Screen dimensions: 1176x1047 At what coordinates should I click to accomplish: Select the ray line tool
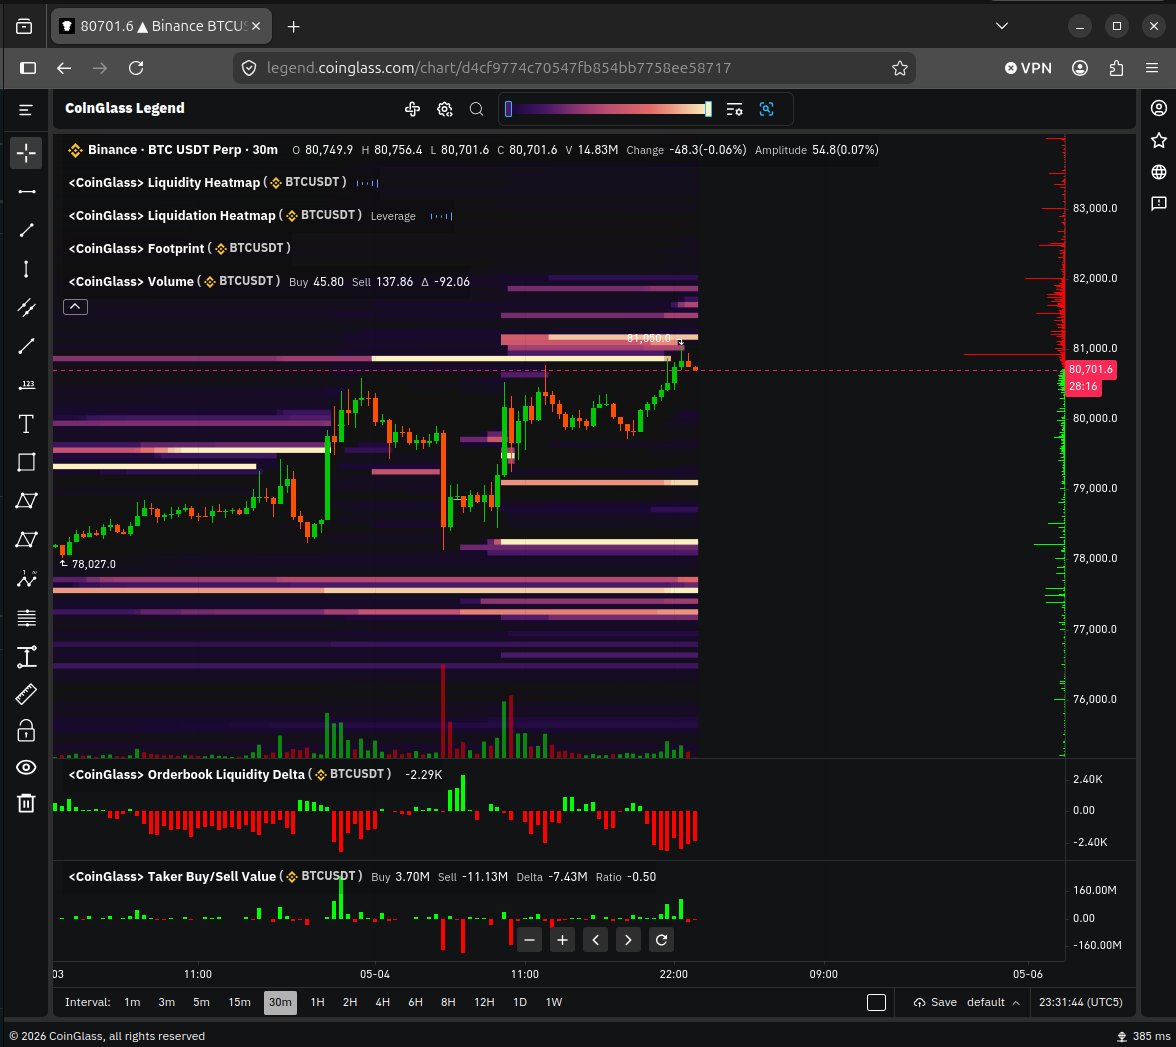[x=26, y=346]
